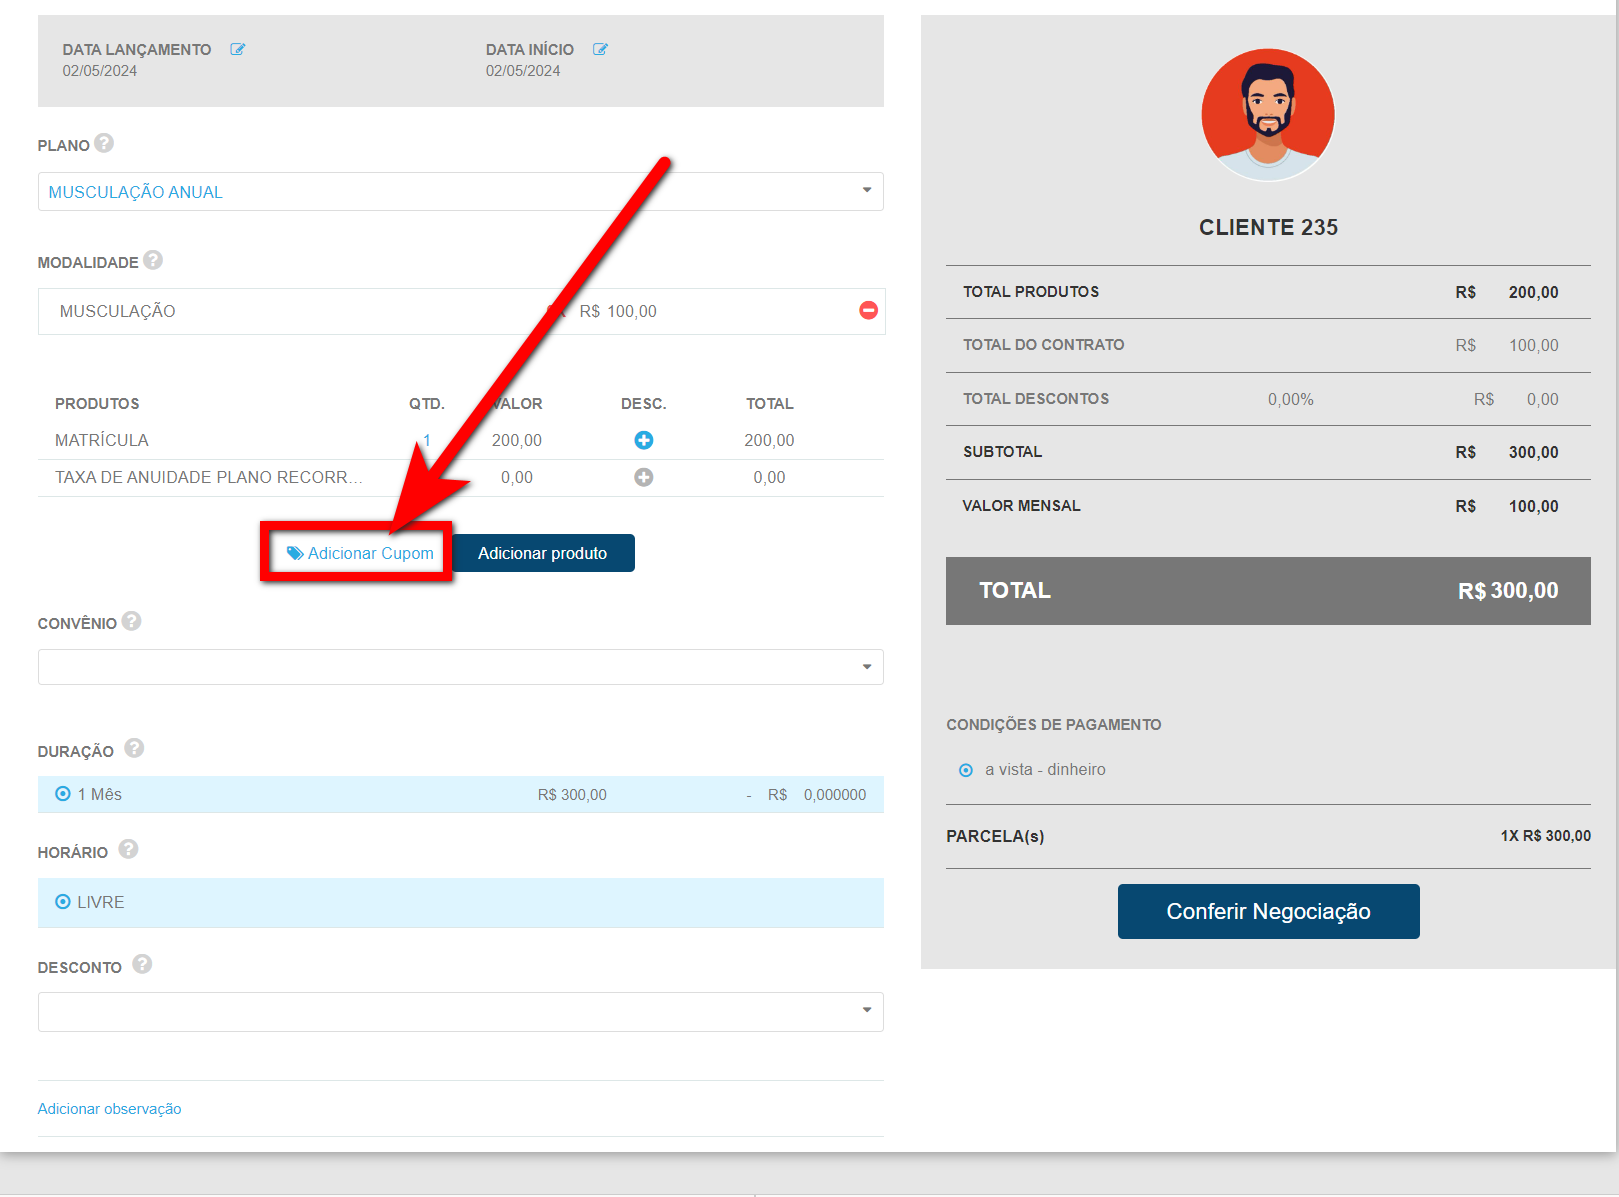Add discount to Taxa de Anuidade row
Image resolution: width=1619 pixels, height=1197 pixels.
point(644,477)
